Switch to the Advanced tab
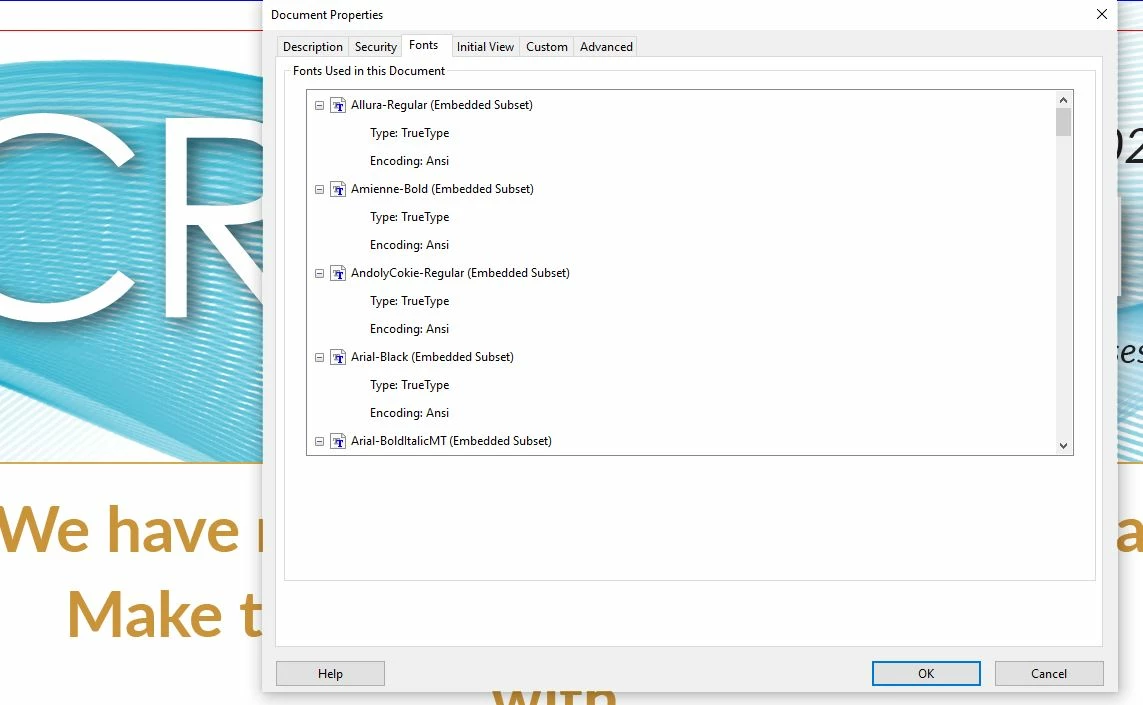 [x=606, y=47]
